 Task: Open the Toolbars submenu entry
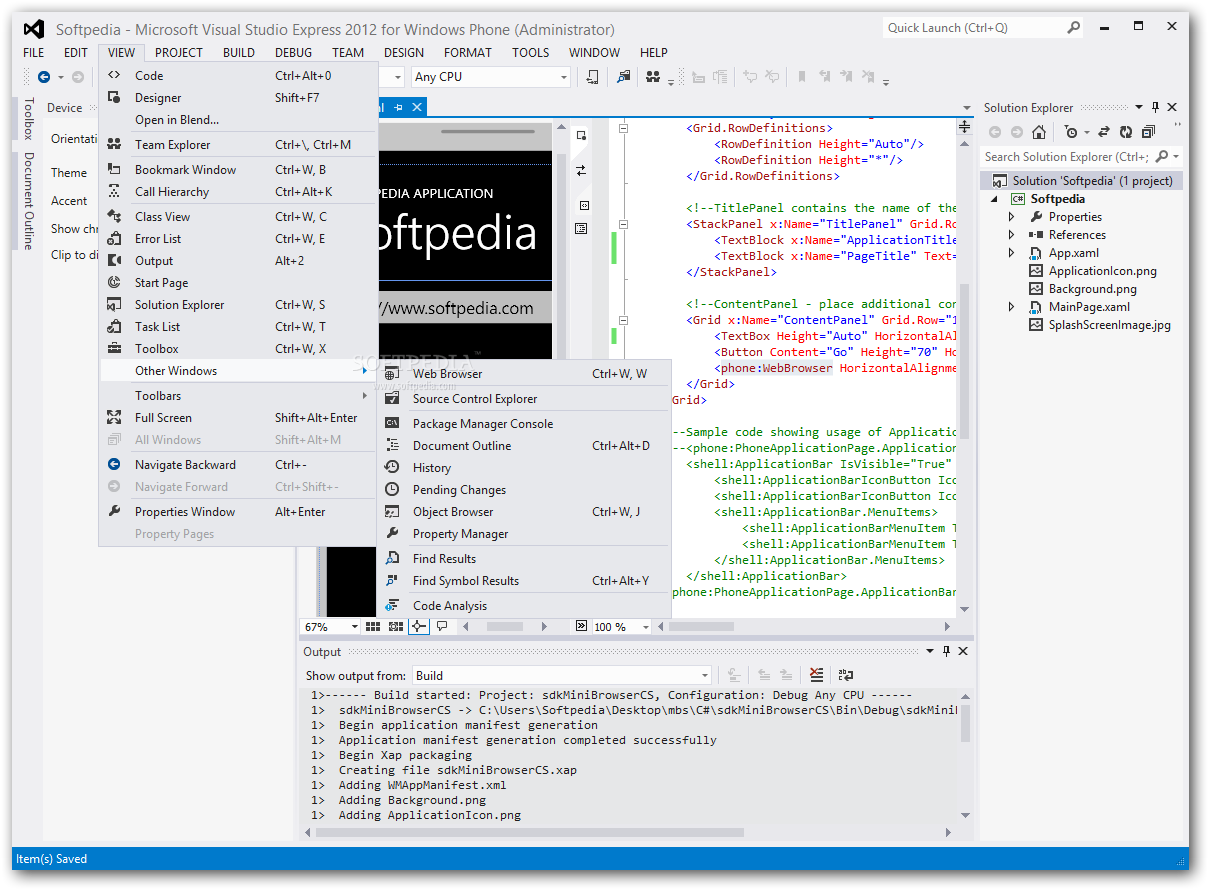pos(238,396)
